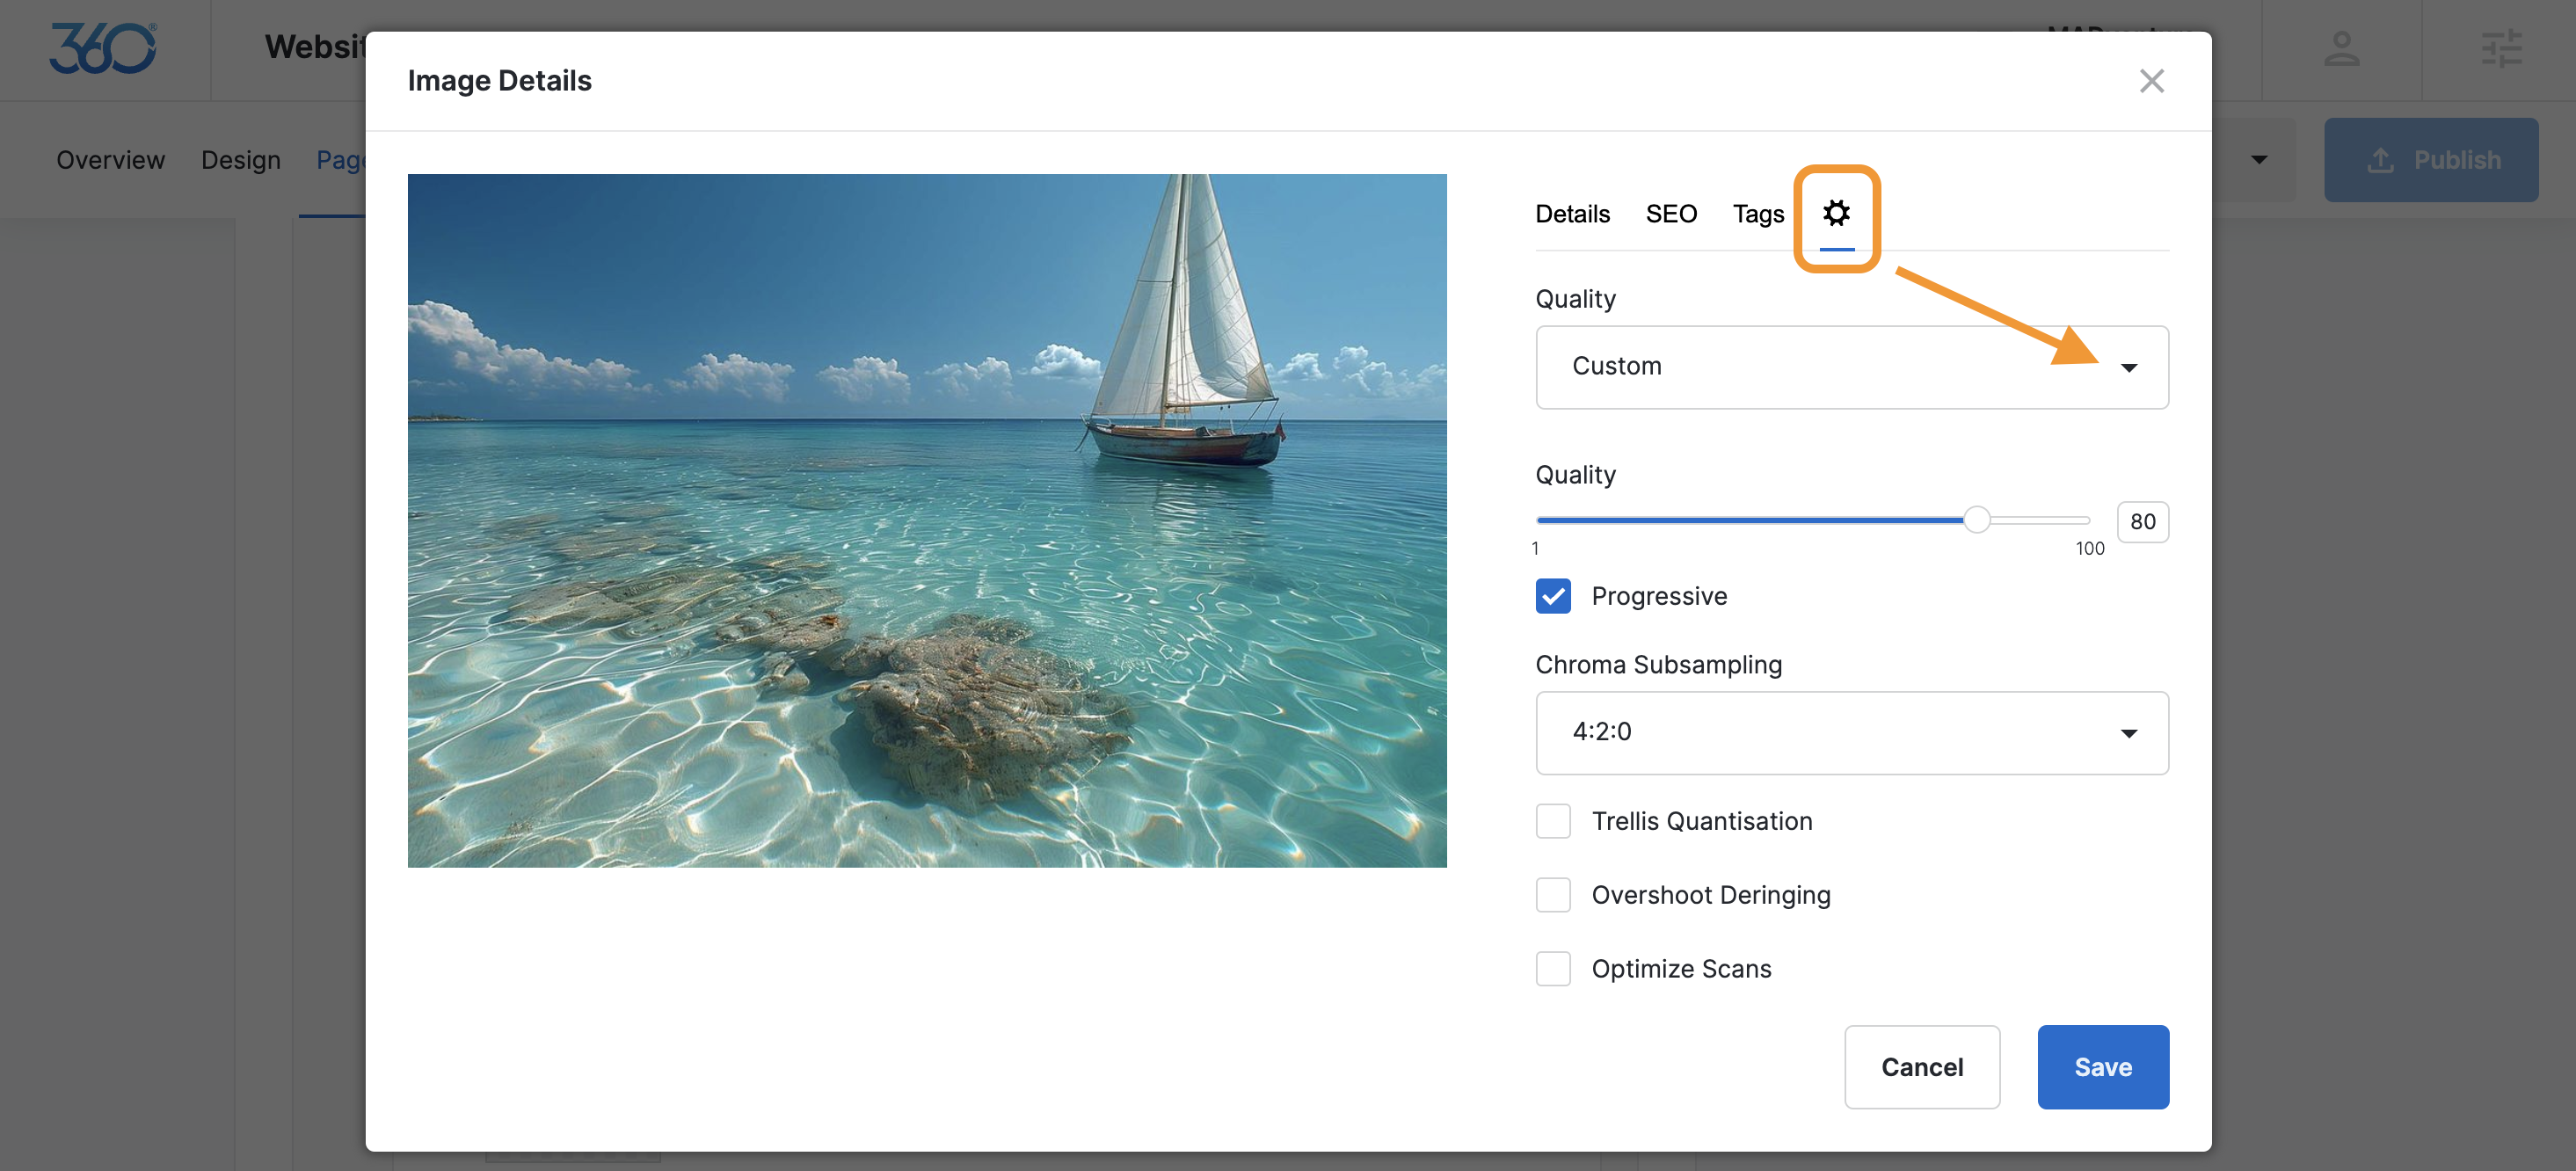2576x1171 pixels.
Task: Enable Trellis Quantisation
Action: click(x=1553, y=821)
